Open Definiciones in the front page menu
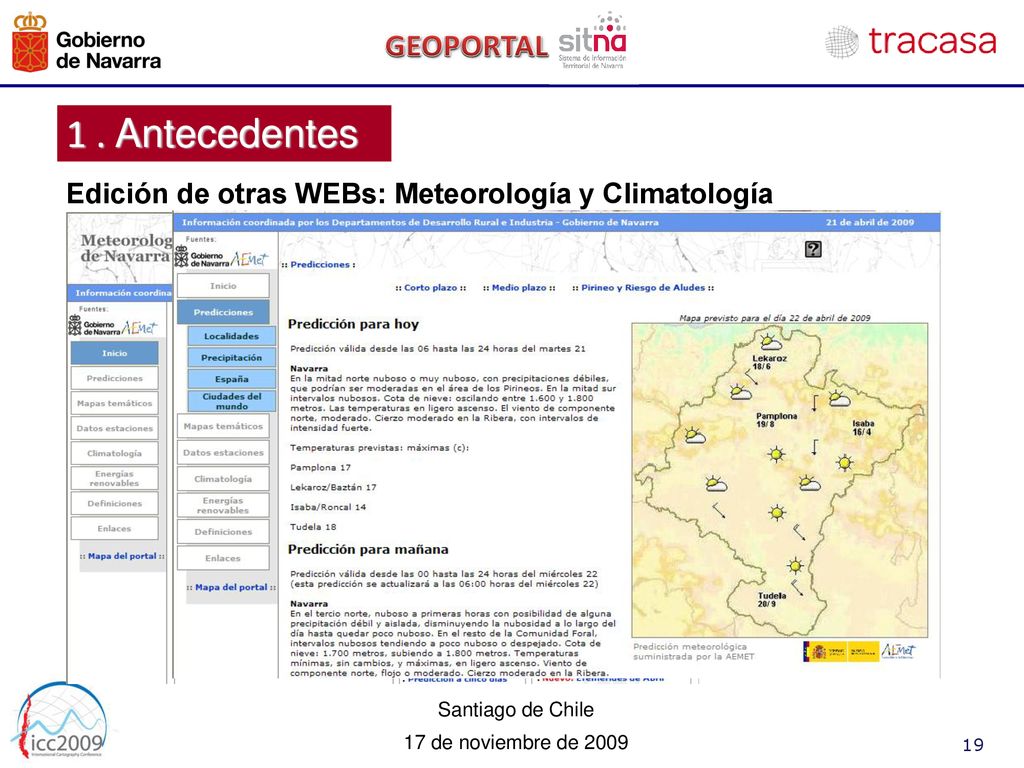Viewport: 1024px width, 768px height. tap(223, 532)
